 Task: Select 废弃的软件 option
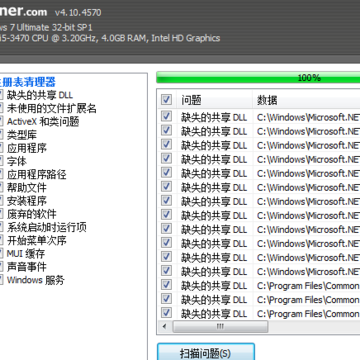pos(32,214)
